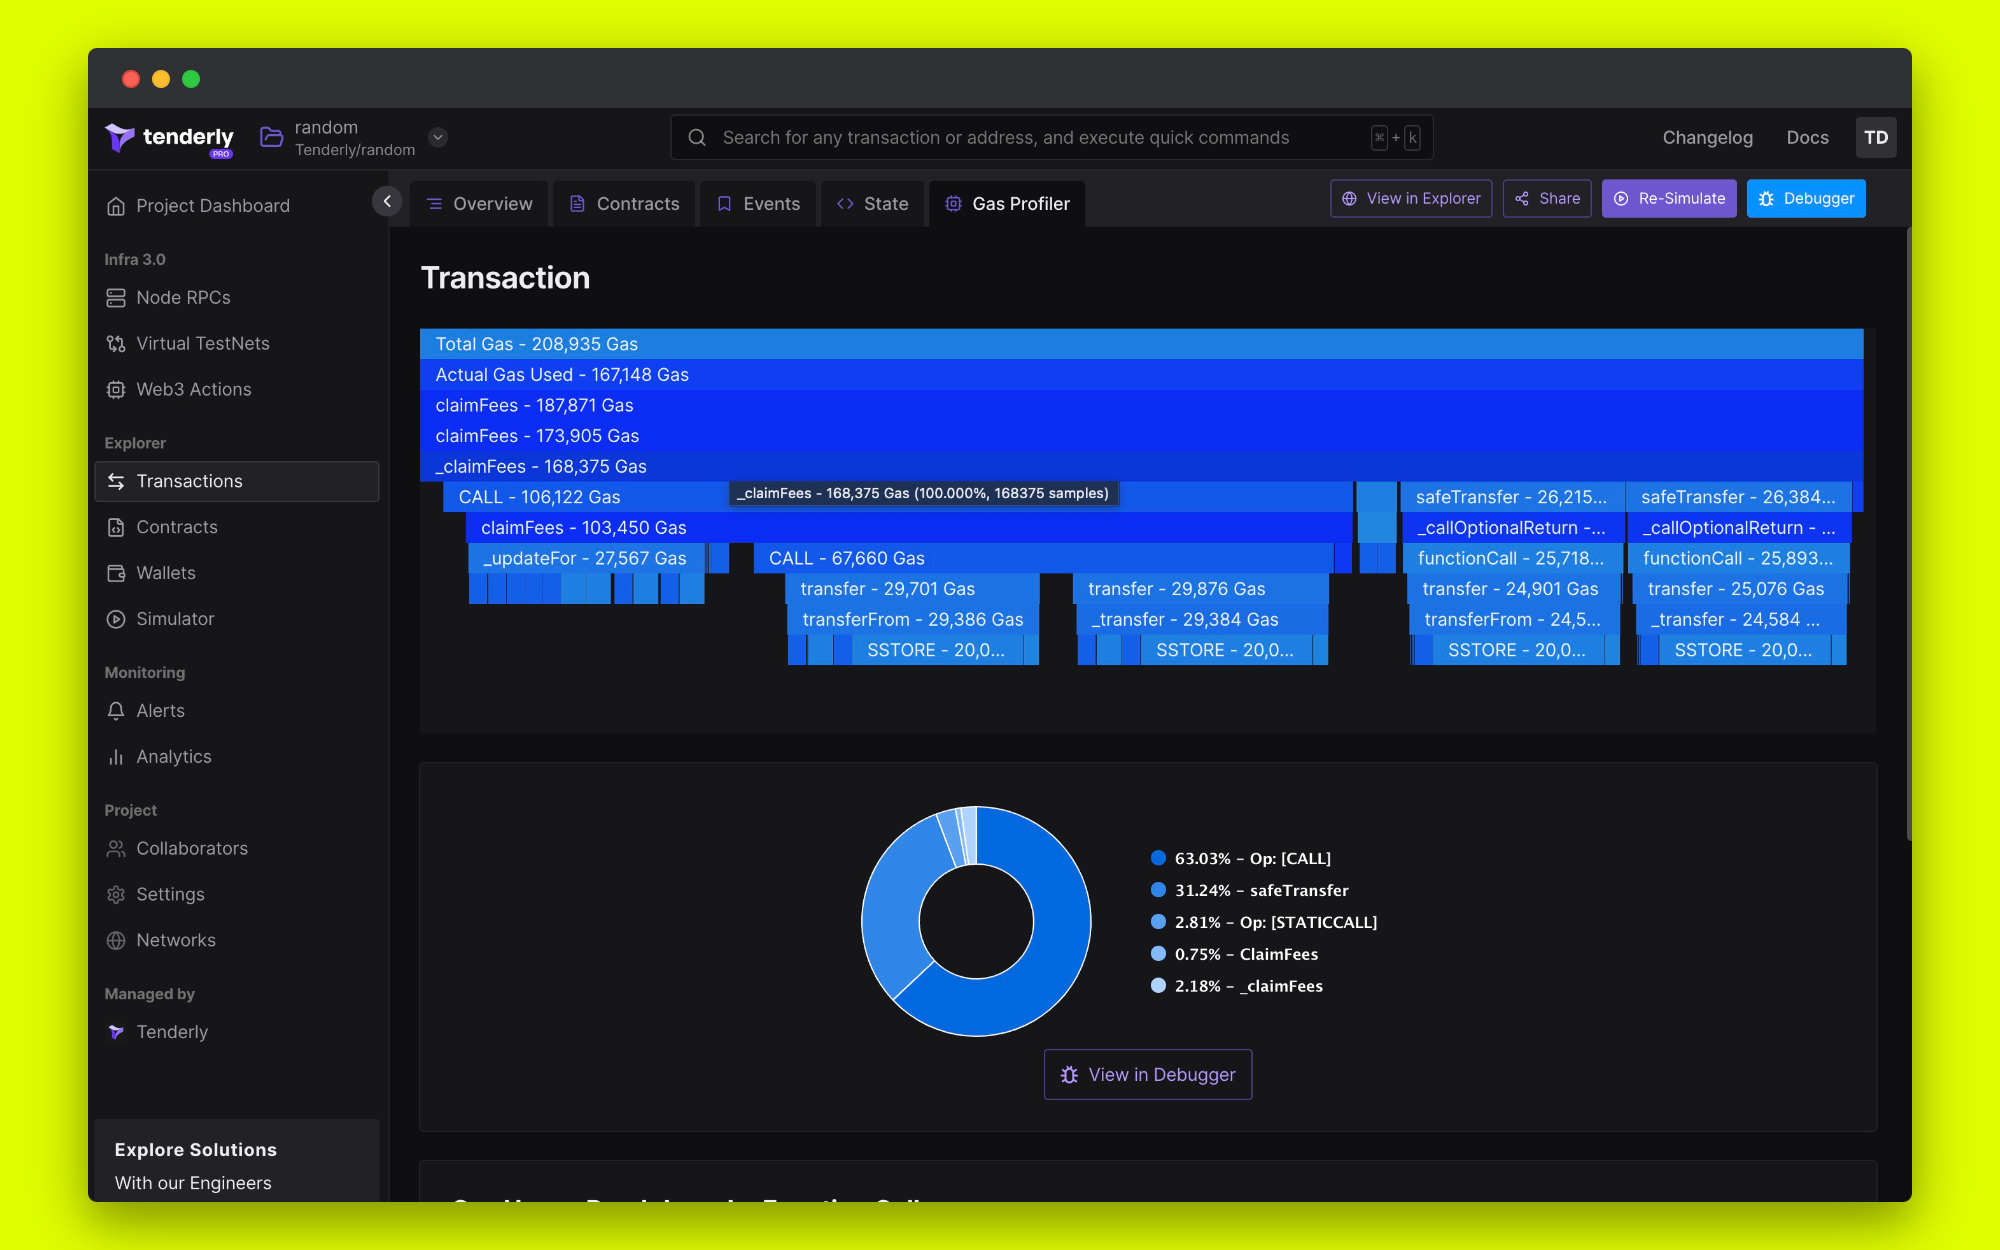Expand the Managed by Tenderly entry
Screen dimensions: 2000x1250
pyautogui.click(x=171, y=1031)
